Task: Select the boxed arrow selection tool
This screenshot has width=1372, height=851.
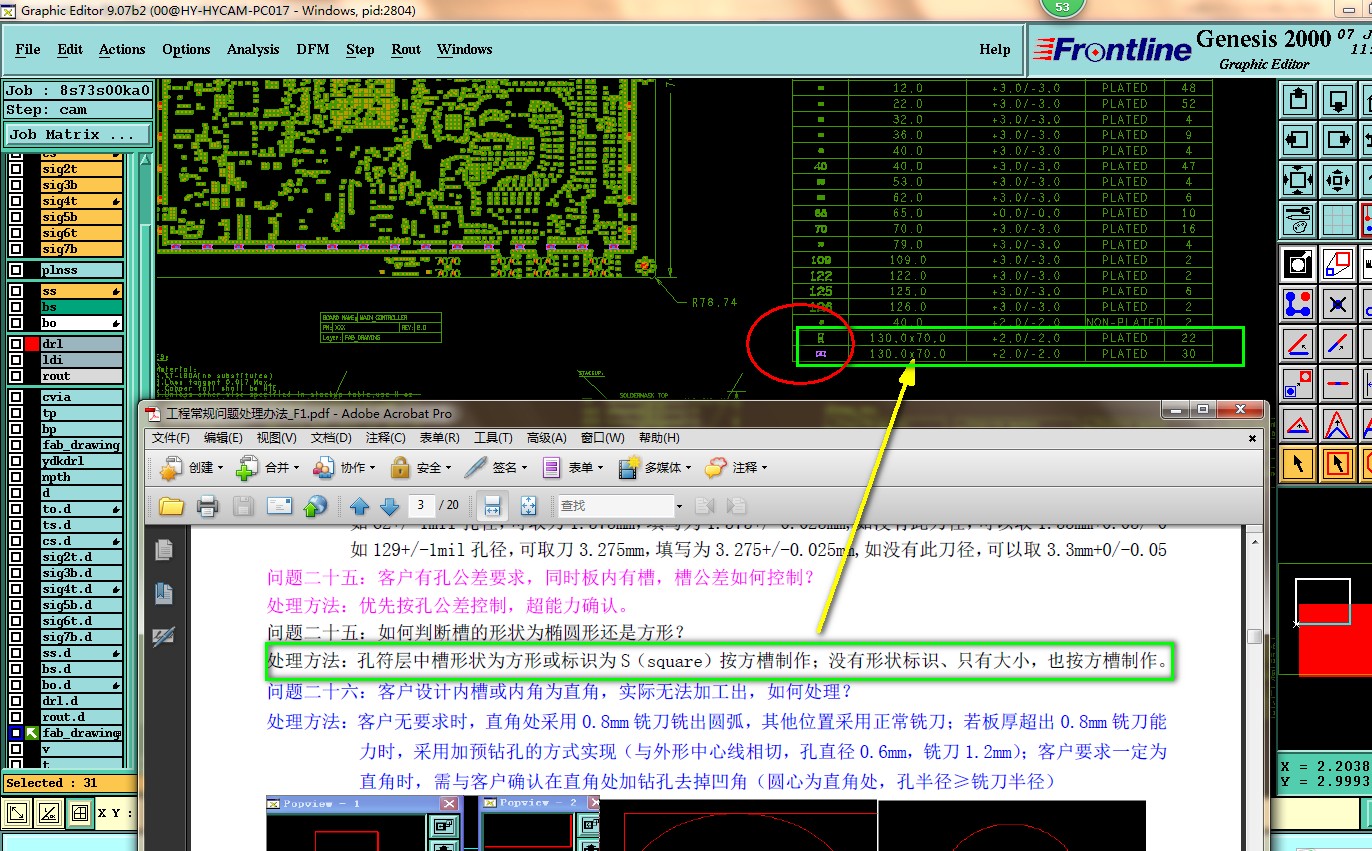Action: [1338, 463]
